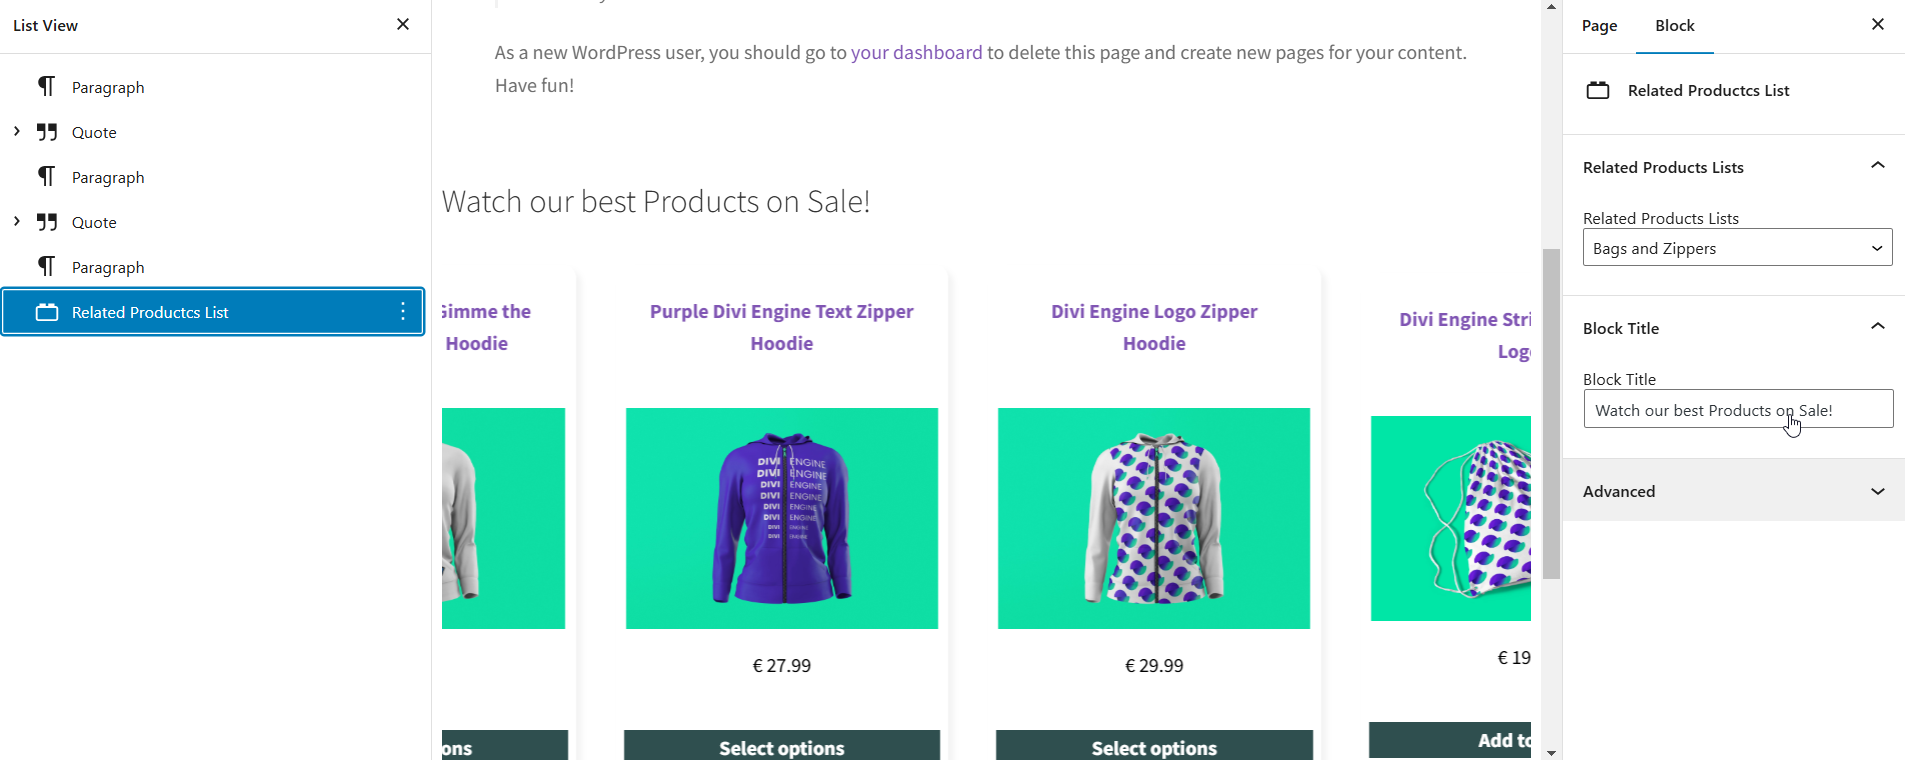Switch to the Block tab
The width and height of the screenshot is (1905, 760).
[1674, 26]
